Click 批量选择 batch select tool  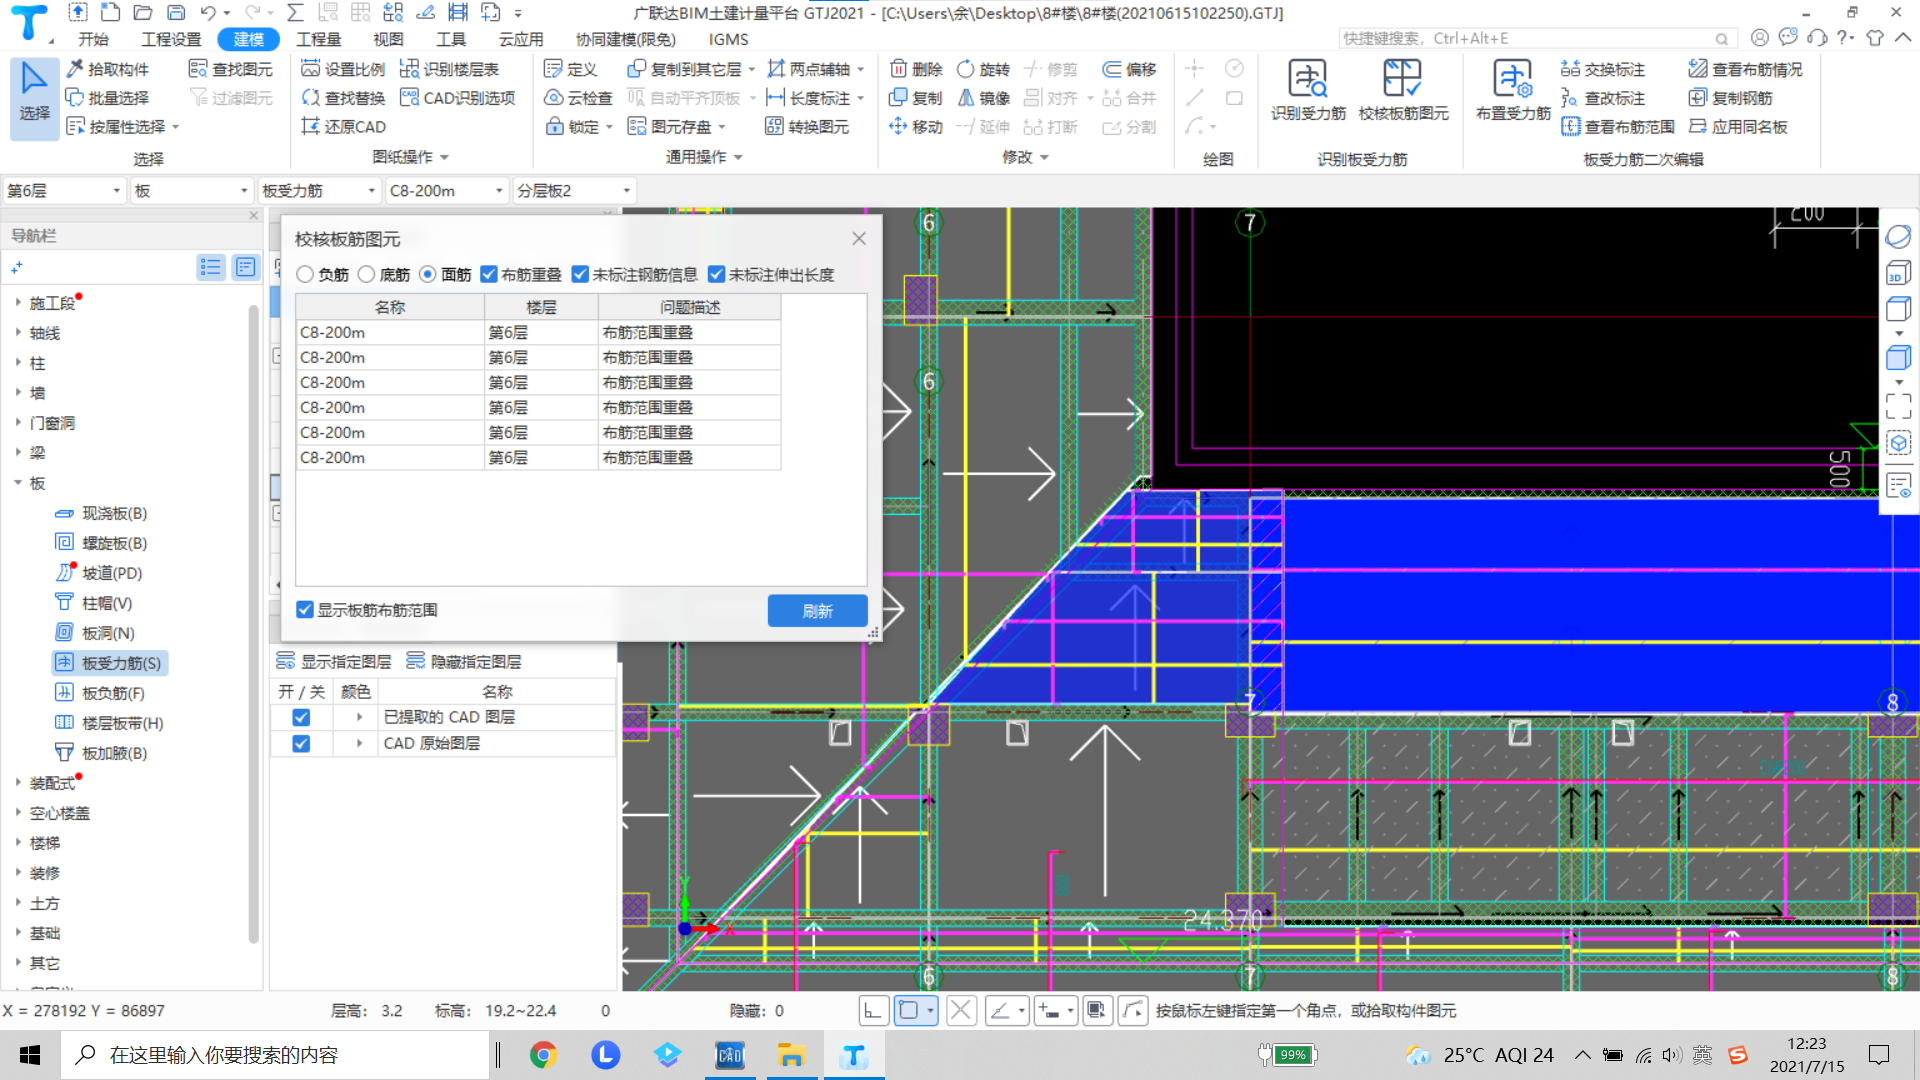point(108,98)
